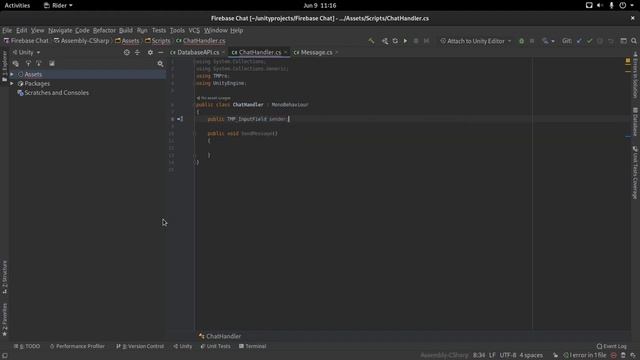Click Activities in the top bar
Viewport: 640px width, 360px height.
17,5
